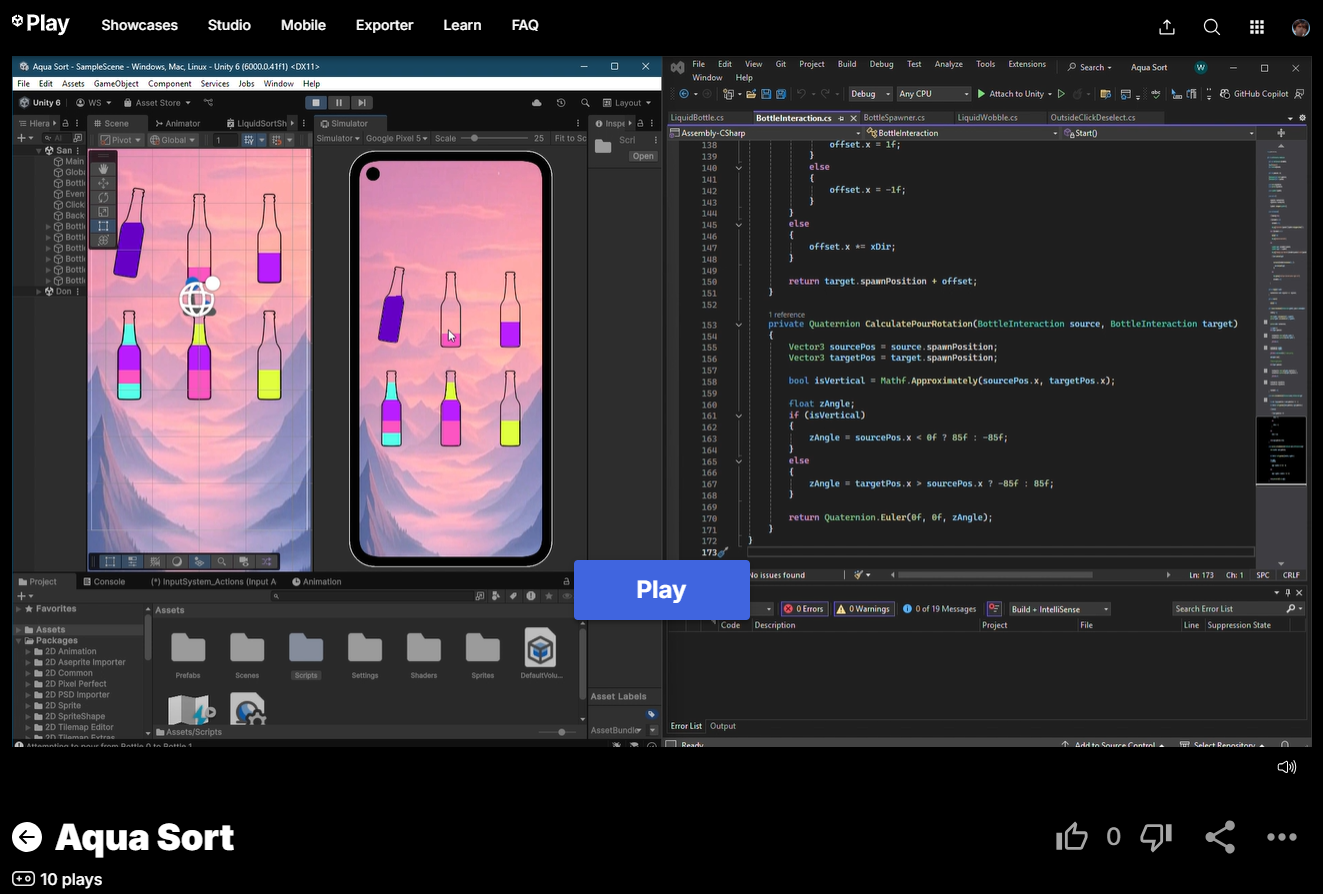Click the Unity editor's step forward button
The image size is (1323, 894).
click(362, 103)
